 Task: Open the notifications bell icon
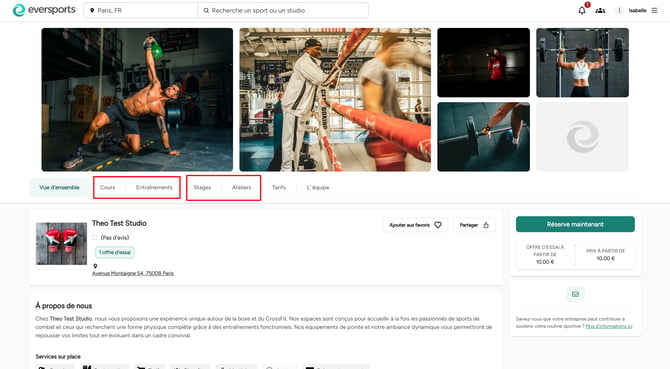(582, 11)
